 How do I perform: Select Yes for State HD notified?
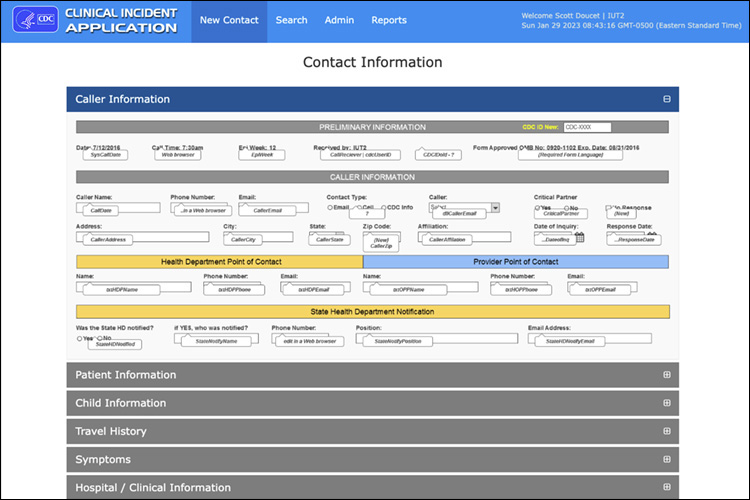coord(80,338)
